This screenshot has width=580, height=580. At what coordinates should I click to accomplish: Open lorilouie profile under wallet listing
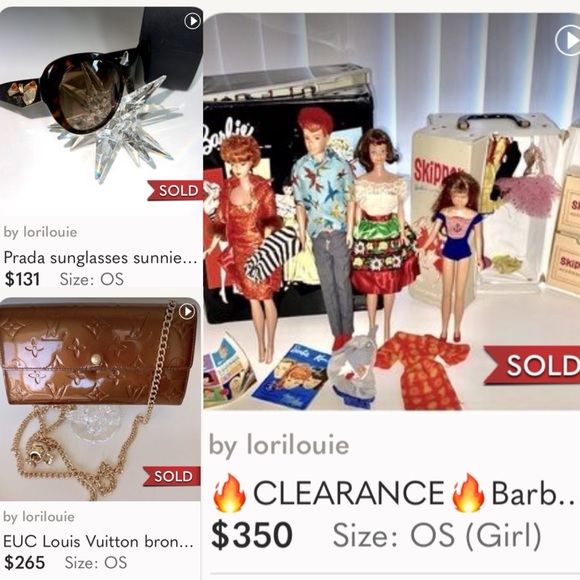(39, 516)
